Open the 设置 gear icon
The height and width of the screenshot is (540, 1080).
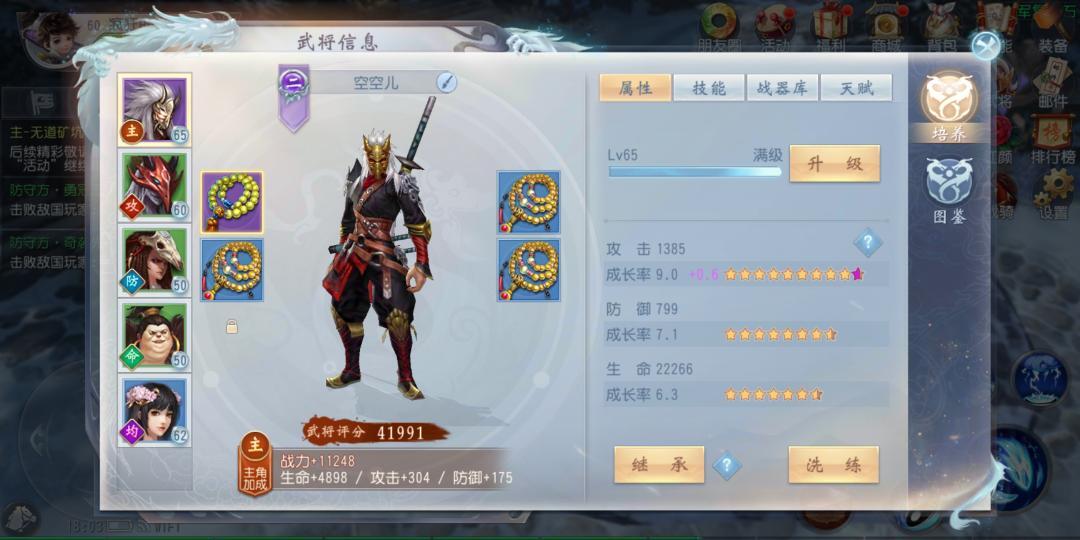1053,194
